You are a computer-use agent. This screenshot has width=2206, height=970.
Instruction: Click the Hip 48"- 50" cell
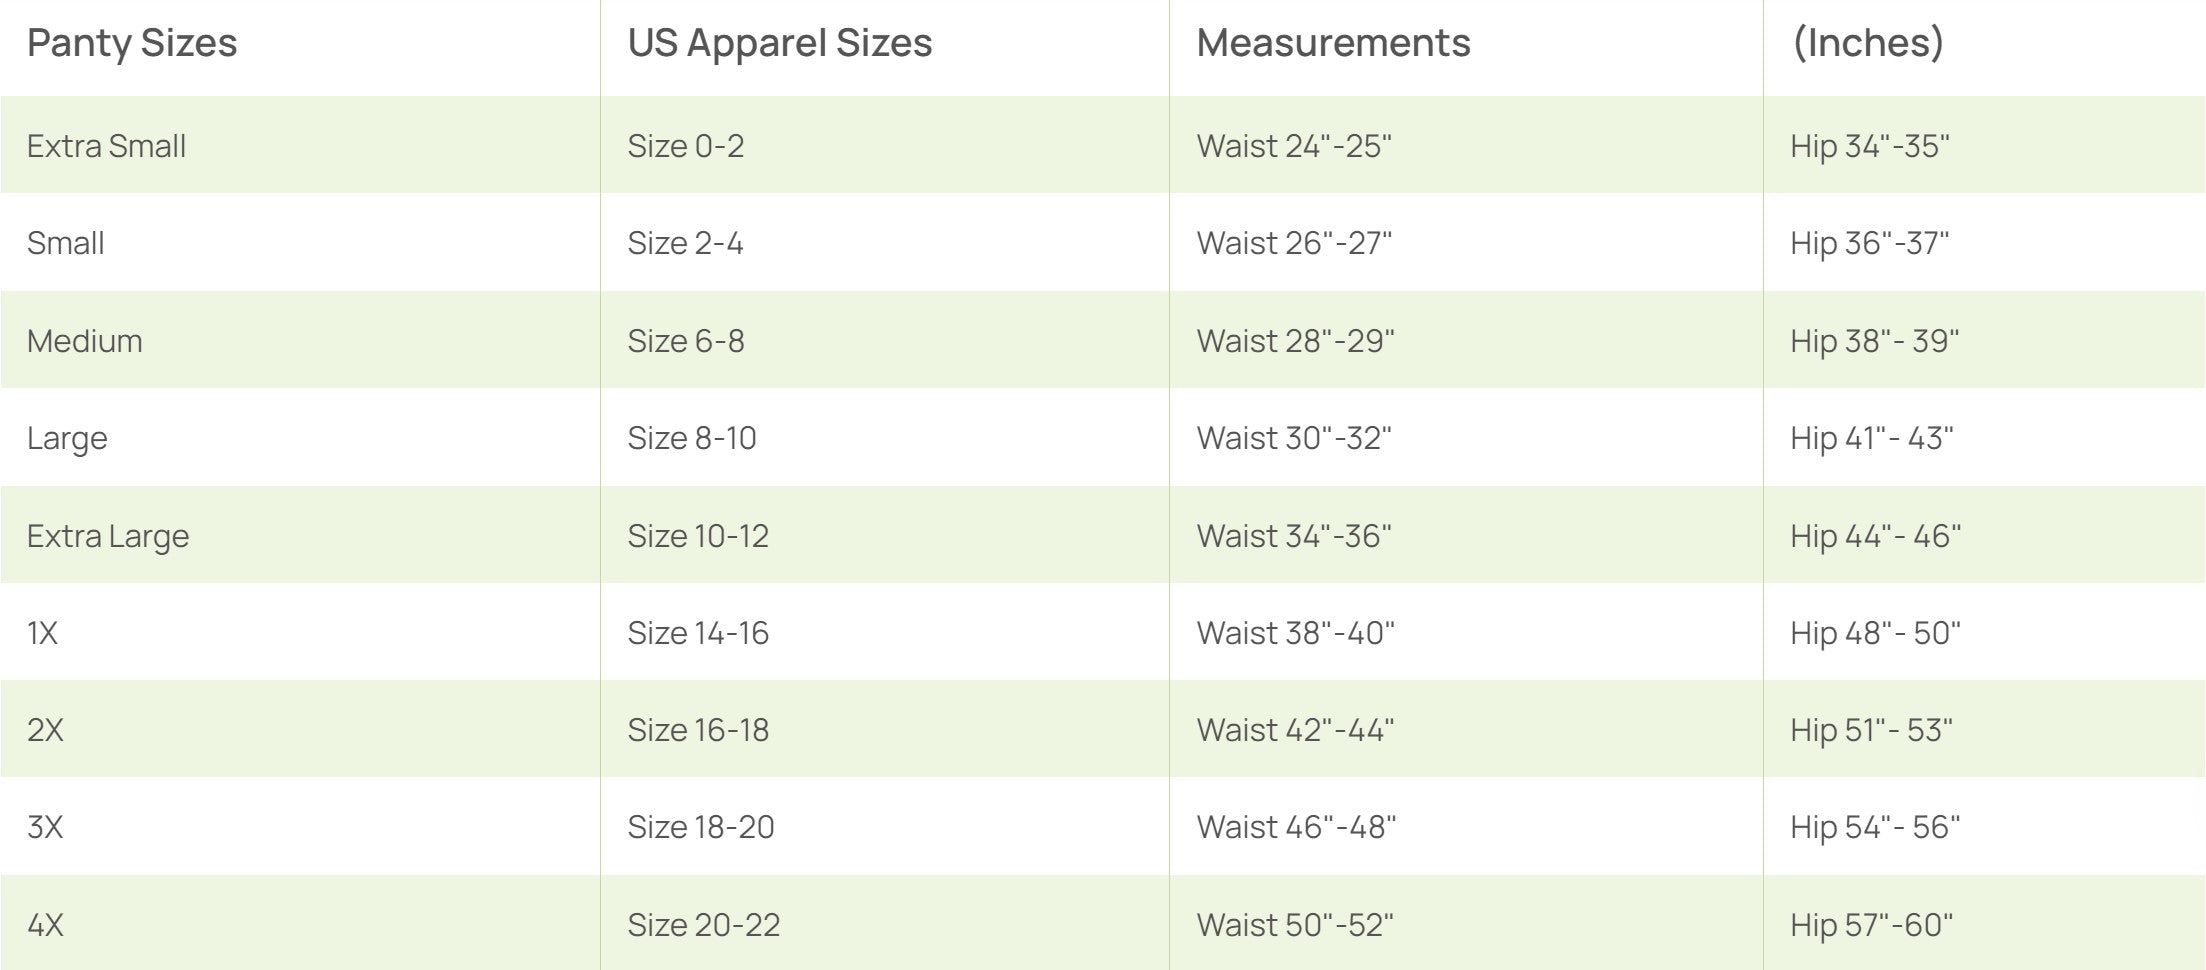[1875, 633]
